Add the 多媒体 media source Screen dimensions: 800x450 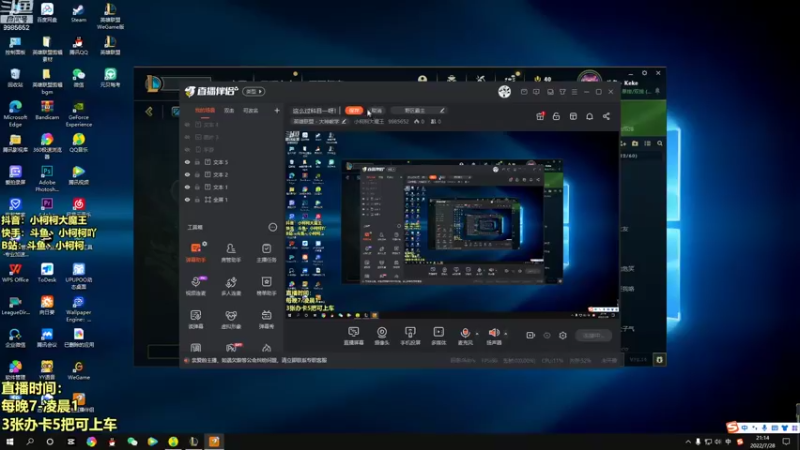coord(438,336)
